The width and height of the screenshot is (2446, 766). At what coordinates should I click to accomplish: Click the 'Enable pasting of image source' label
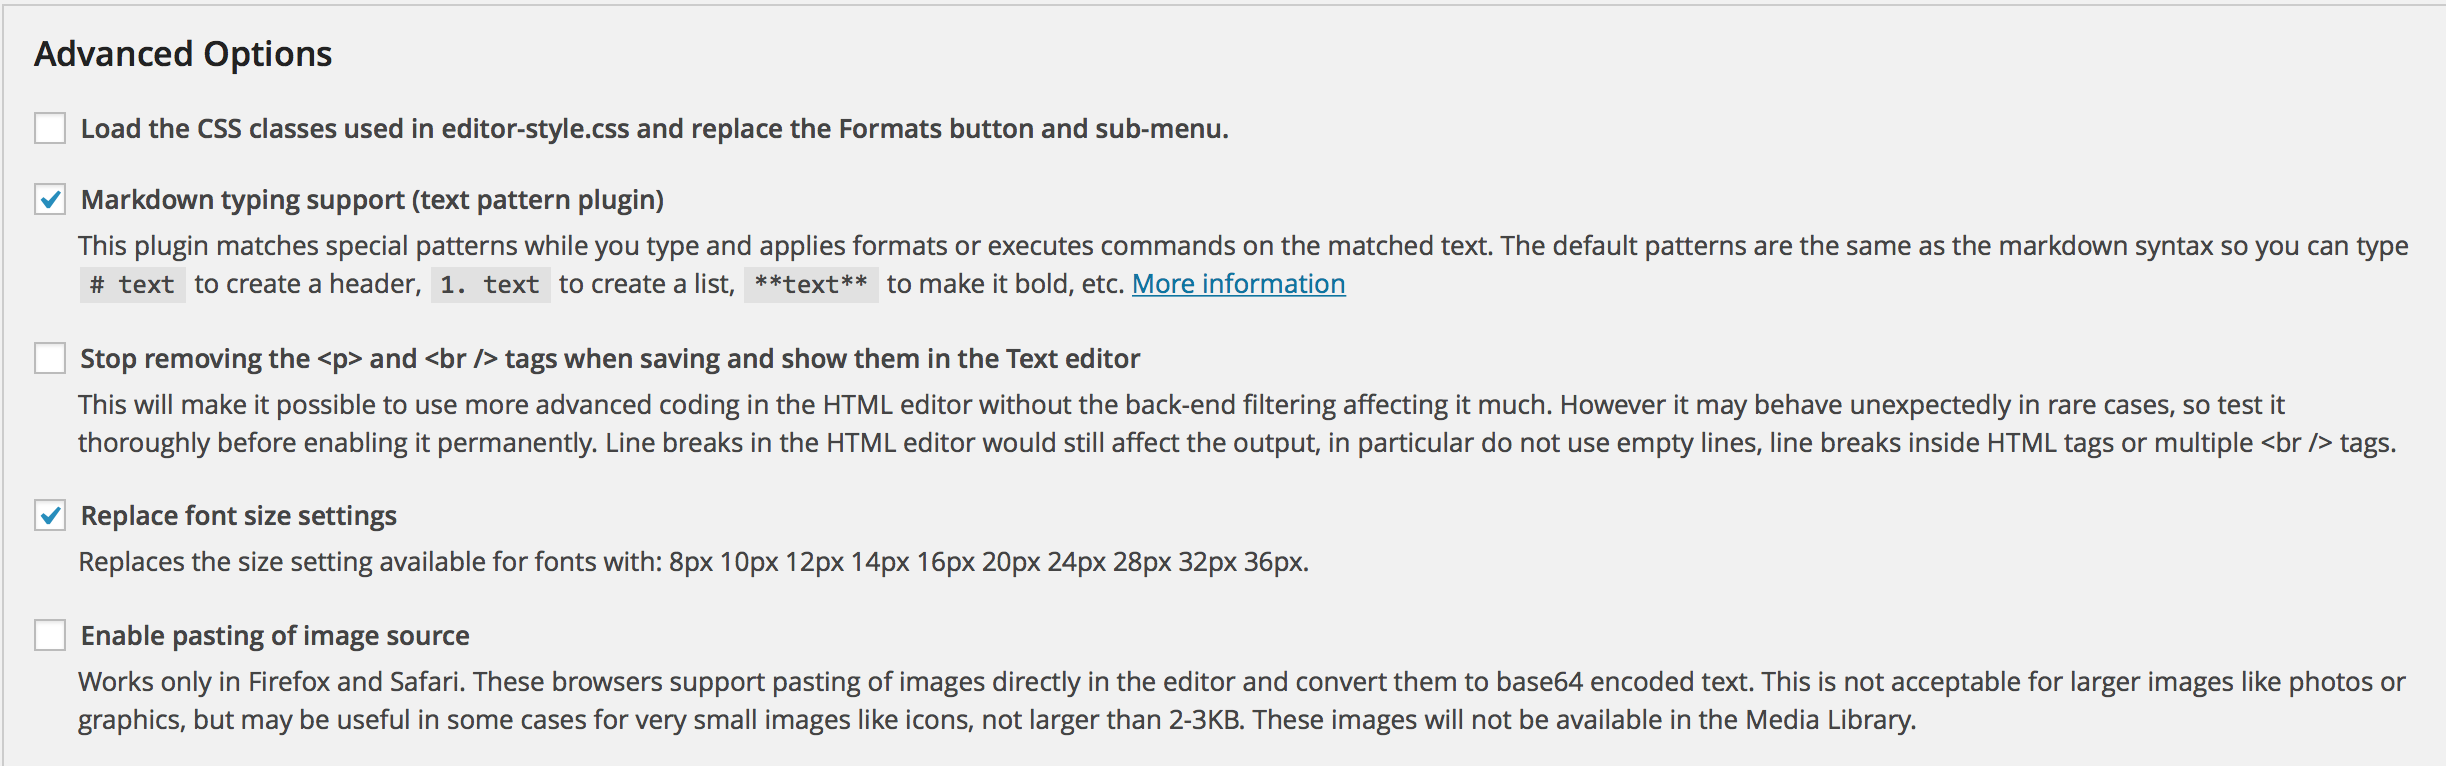coord(275,636)
